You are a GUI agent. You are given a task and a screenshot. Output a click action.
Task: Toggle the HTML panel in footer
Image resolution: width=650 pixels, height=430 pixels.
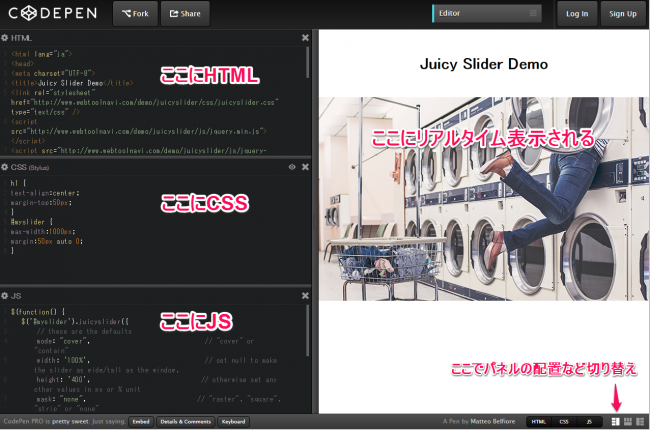(x=538, y=422)
